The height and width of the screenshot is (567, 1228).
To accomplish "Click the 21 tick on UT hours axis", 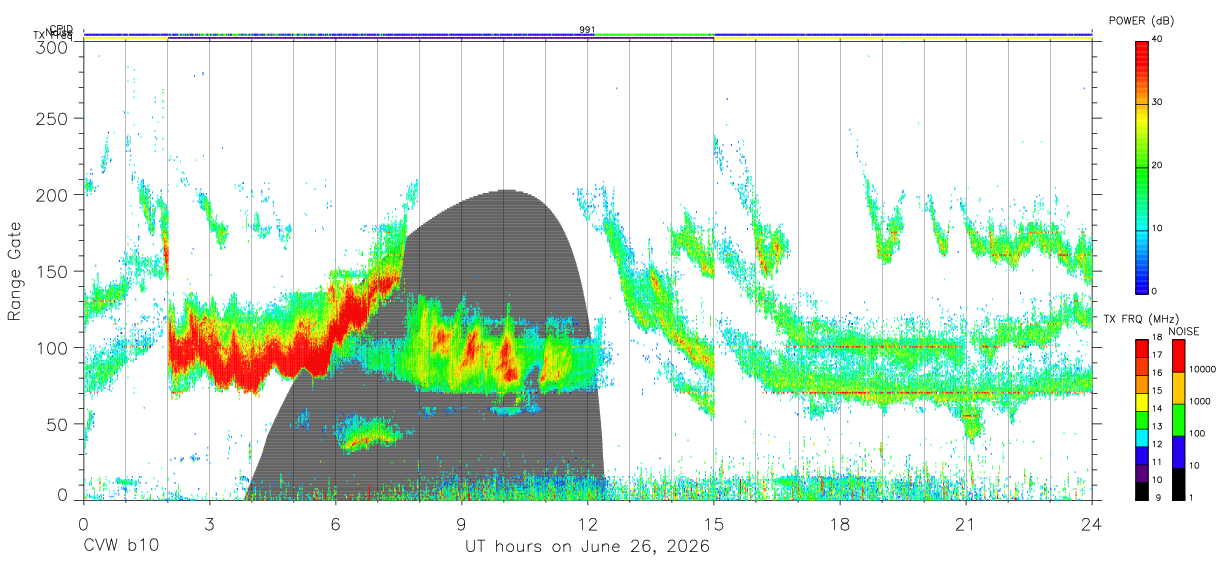I will pos(966,523).
